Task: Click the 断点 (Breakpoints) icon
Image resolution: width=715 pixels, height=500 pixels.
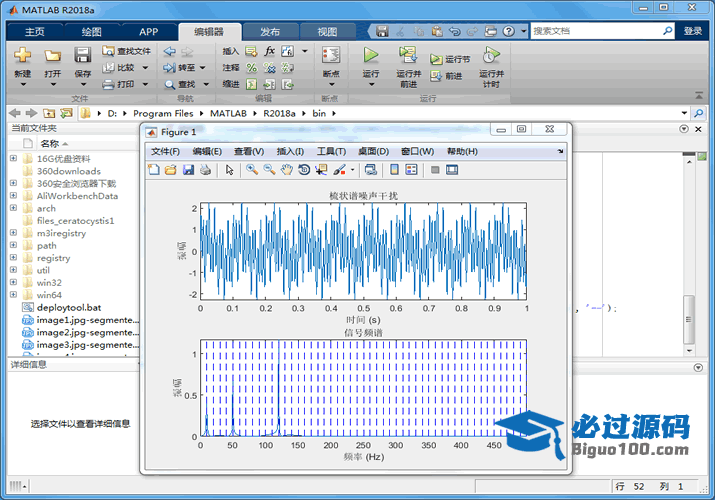Action: pyautogui.click(x=331, y=56)
